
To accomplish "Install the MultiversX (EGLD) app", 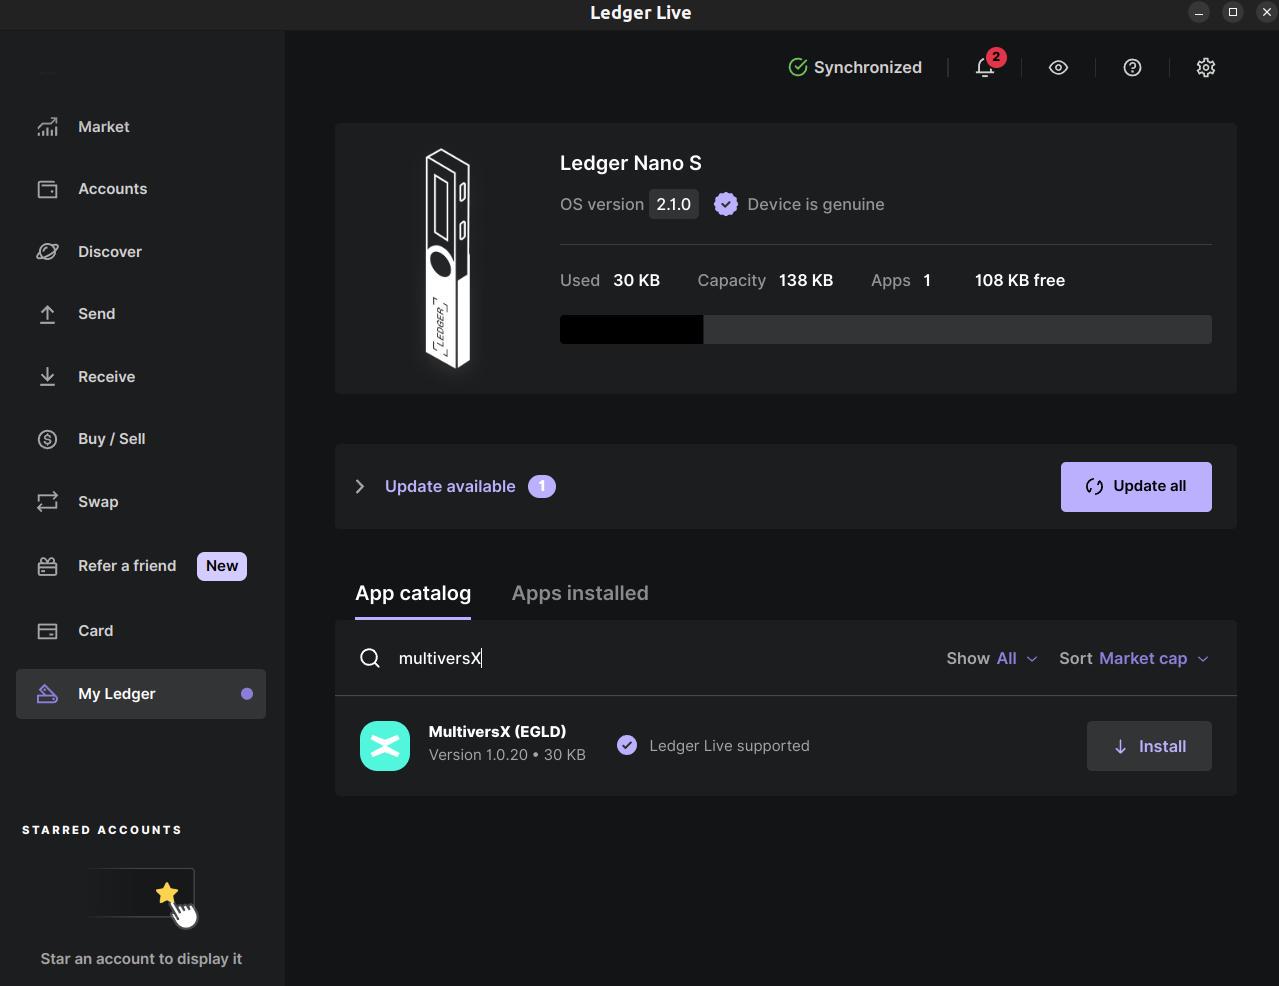I will [1148, 745].
